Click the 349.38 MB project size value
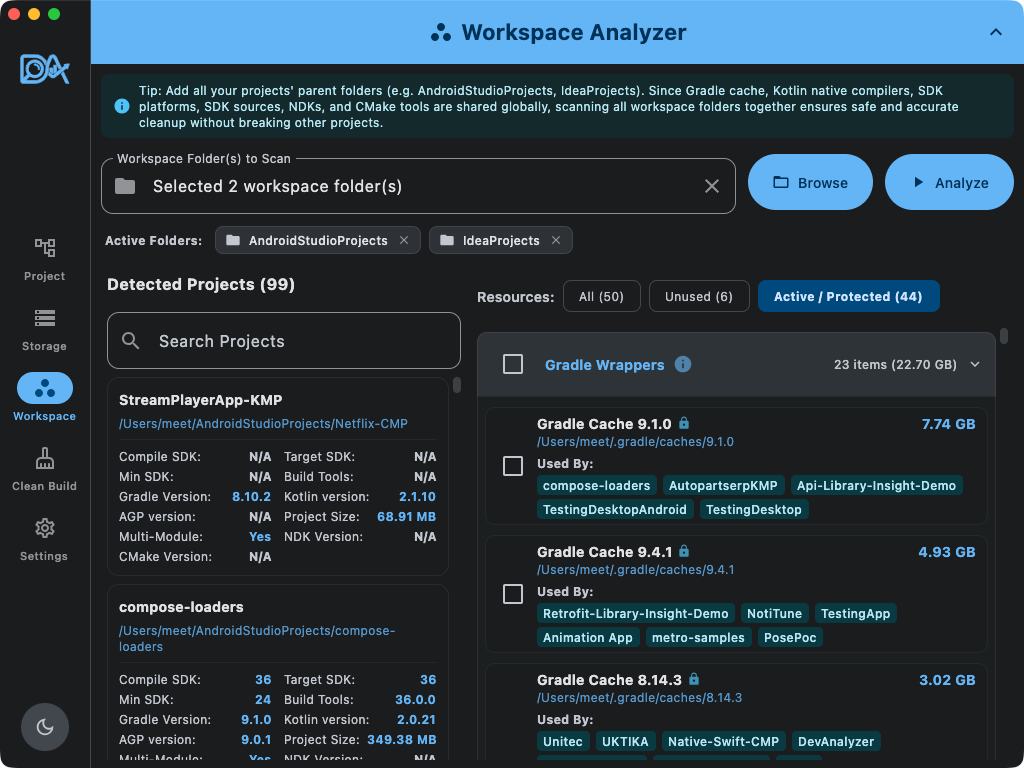The height and width of the screenshot is (768, 1024). click(402, 740)
